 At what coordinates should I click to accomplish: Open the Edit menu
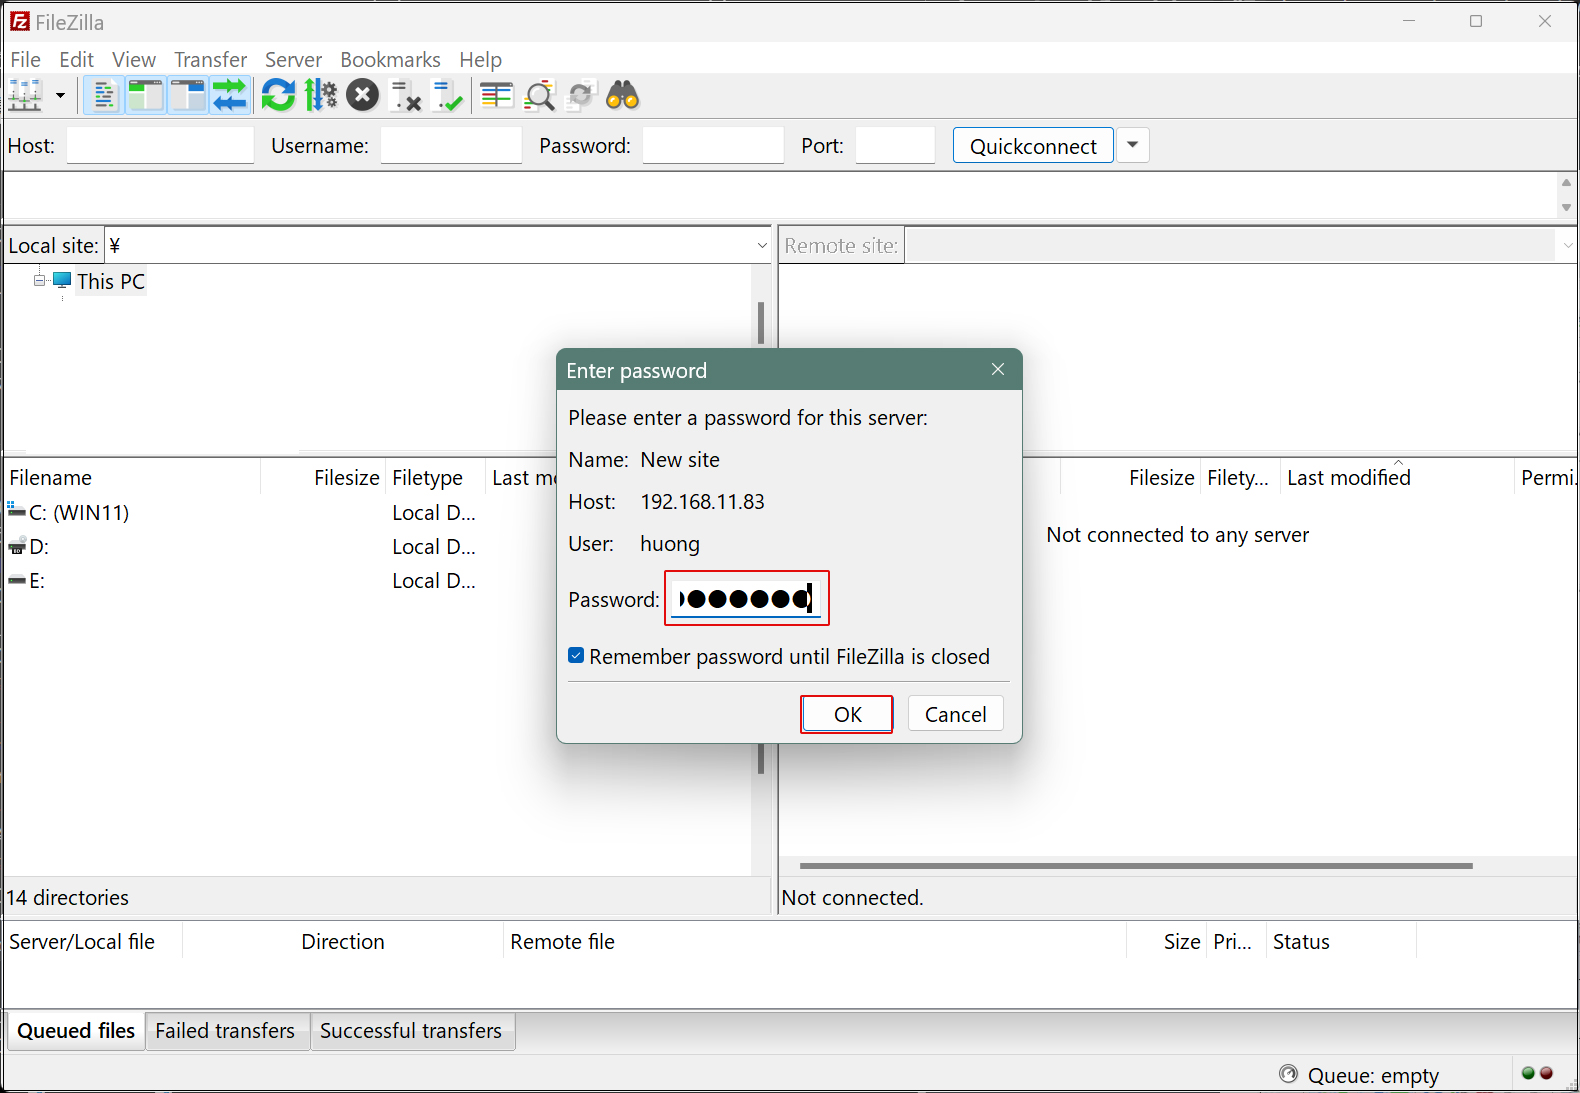click(77, 60)
